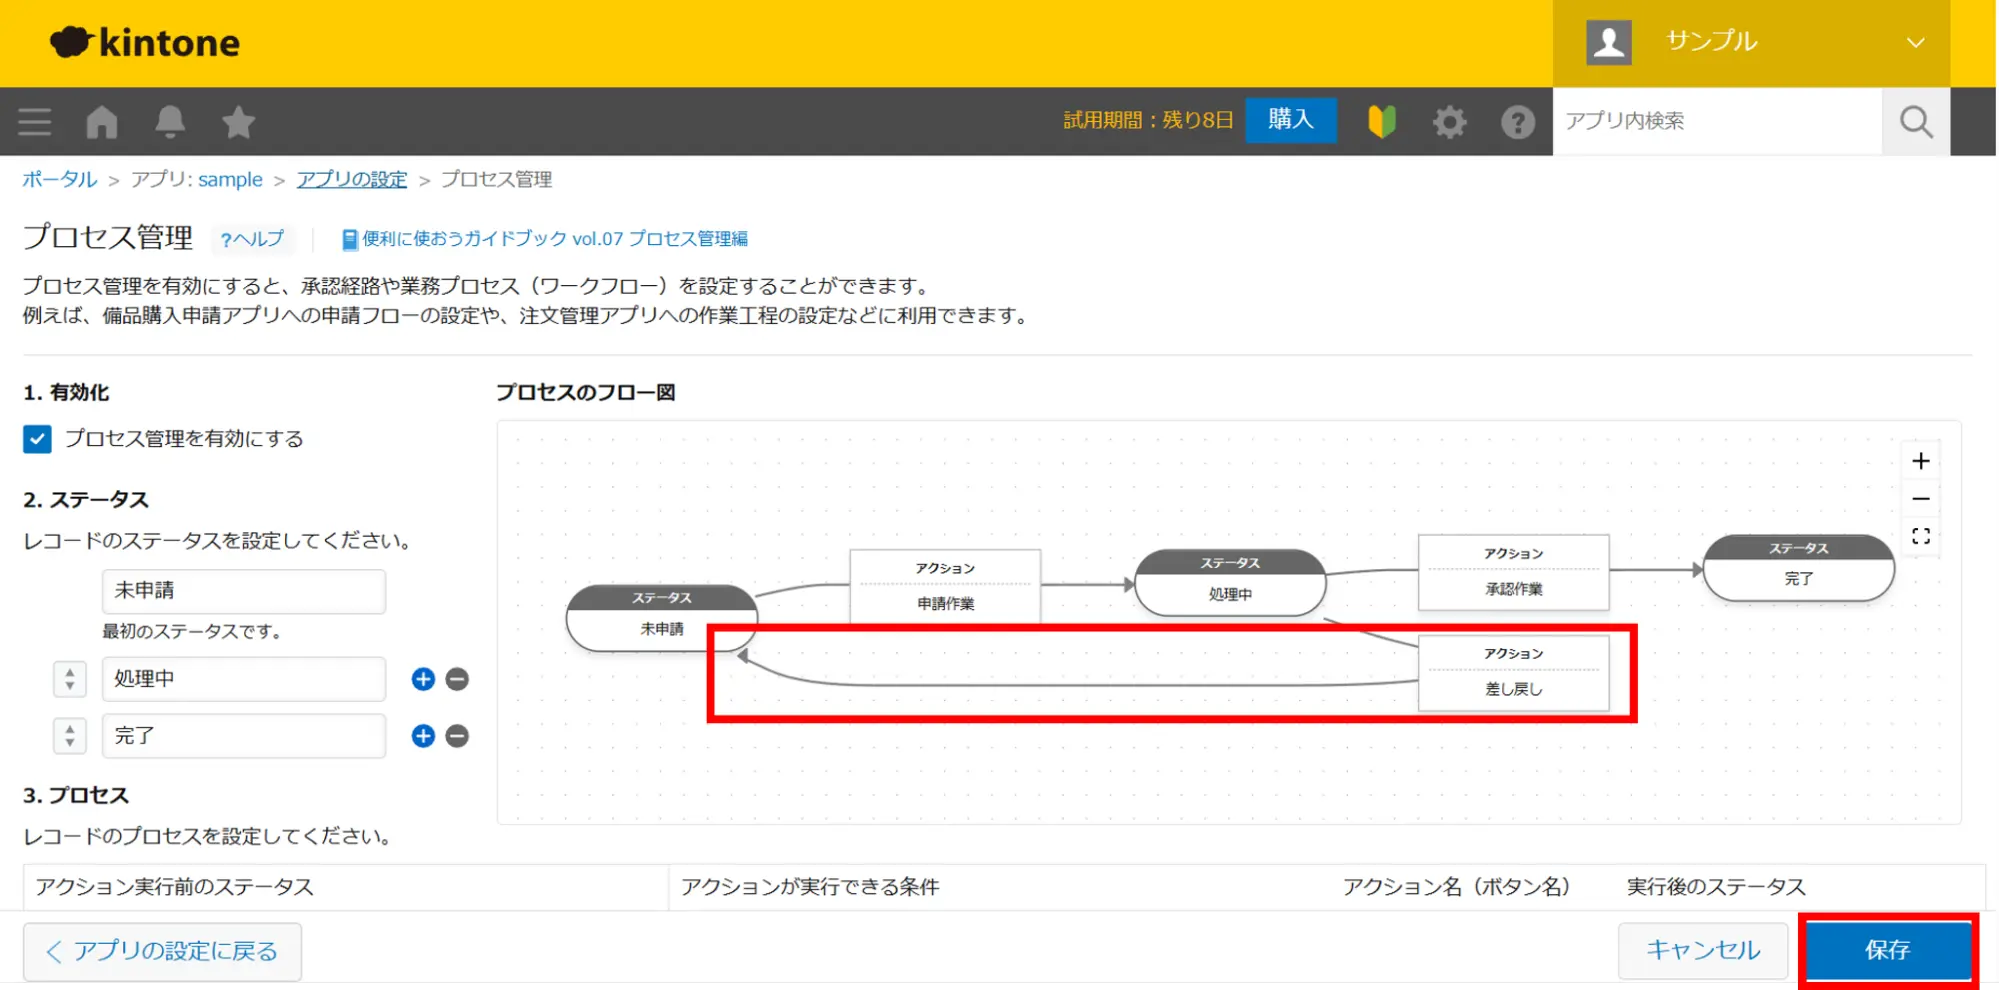Viewport: 1999px width, 990px height.
Task: Expand the サンプル user account dropdown
Action: [x=1914, y=42]
